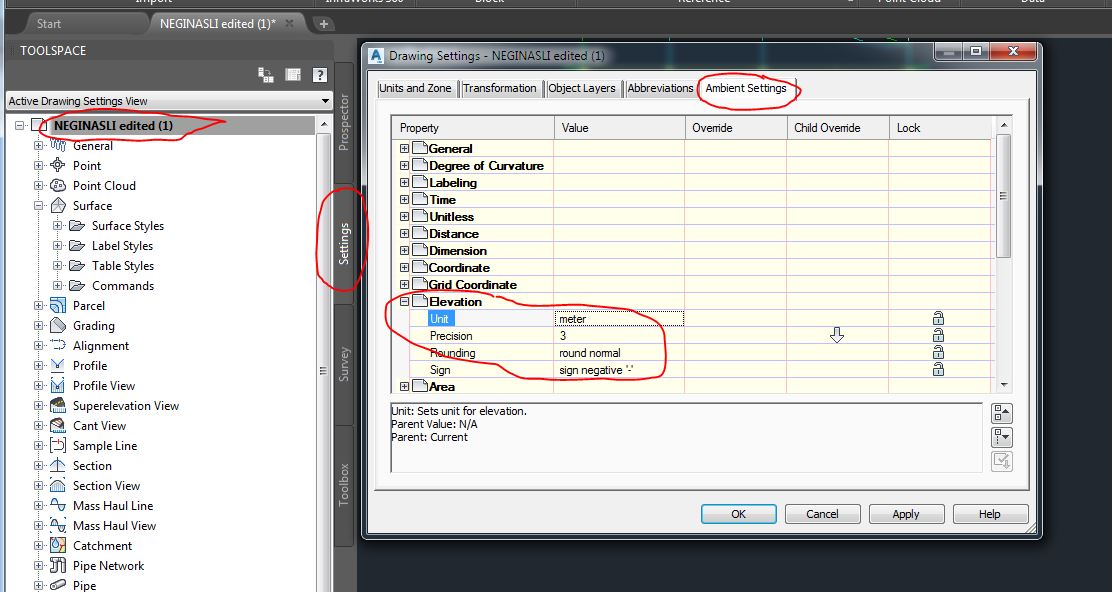The image size is (1112, 592).
Task: Expand the Area property group
Action: (x=404, y=386)
